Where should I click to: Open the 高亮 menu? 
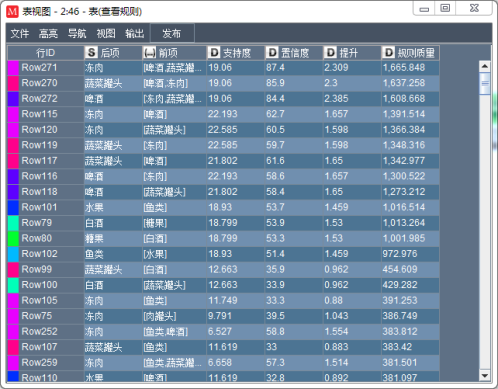click(x=48, y=33)
